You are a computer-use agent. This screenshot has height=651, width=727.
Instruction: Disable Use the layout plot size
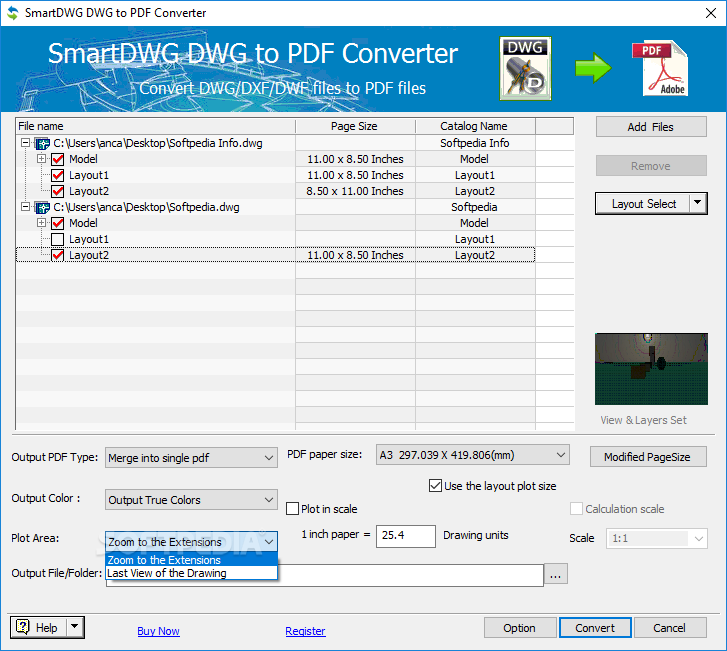point(435,486)
